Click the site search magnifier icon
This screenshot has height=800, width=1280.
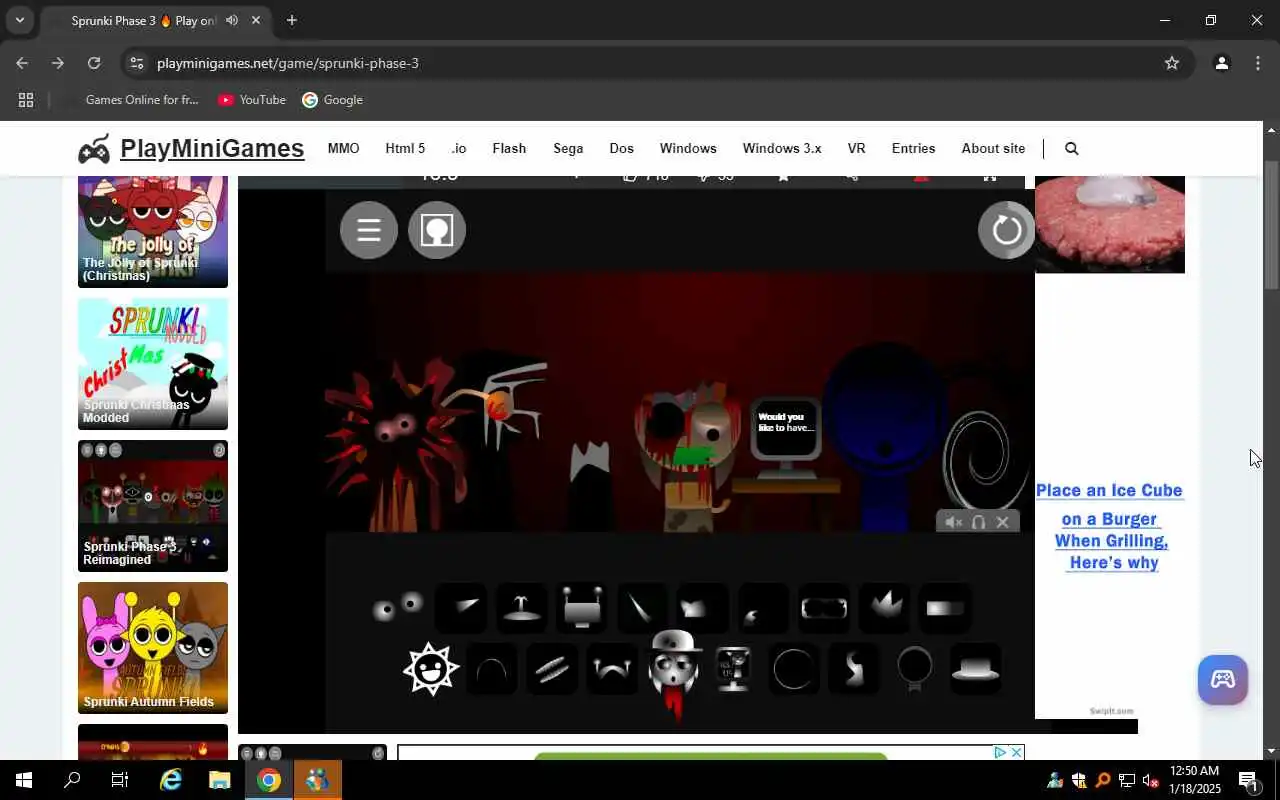[1071, 148]
